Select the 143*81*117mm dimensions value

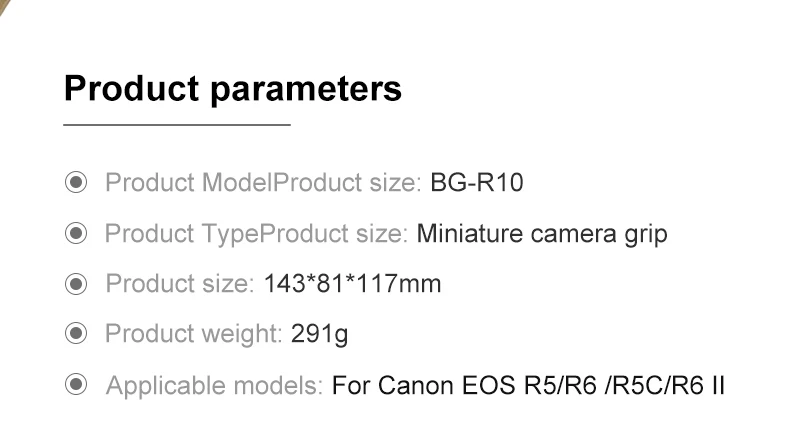(352, 285)
